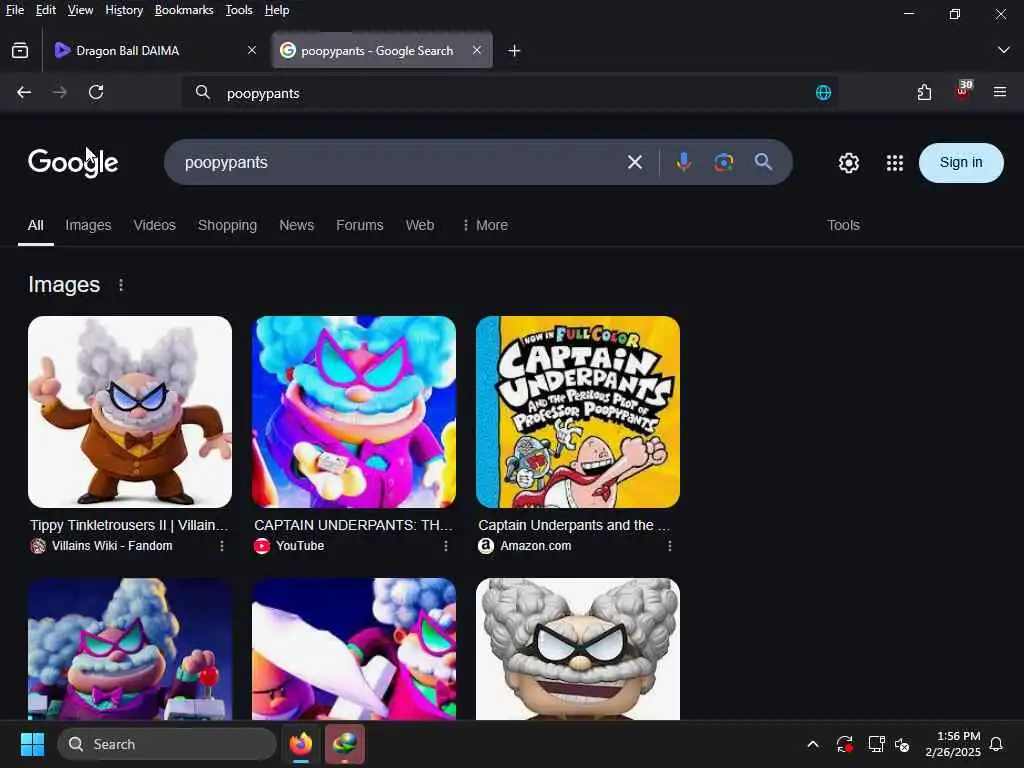
Task: Open Tippy Tinkletrousers II image thumbnail
Action: (x=130, y=412)
